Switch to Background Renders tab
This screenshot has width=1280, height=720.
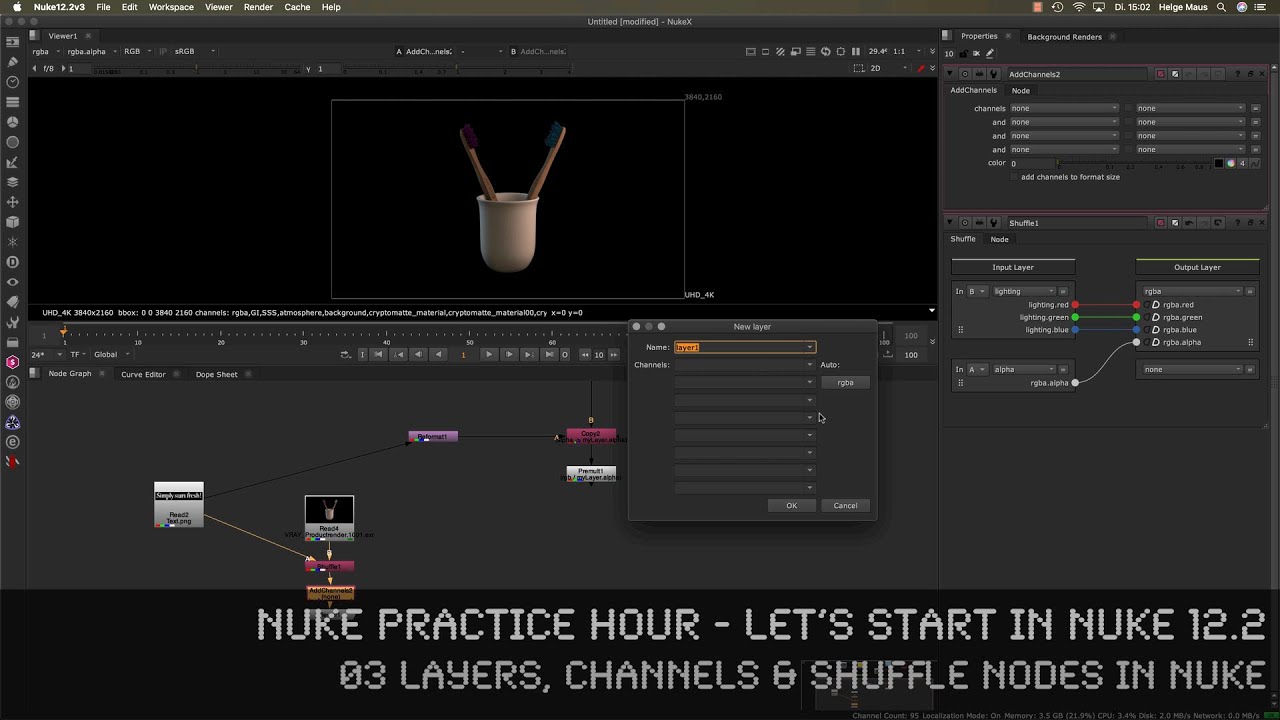pos(1064,36)
